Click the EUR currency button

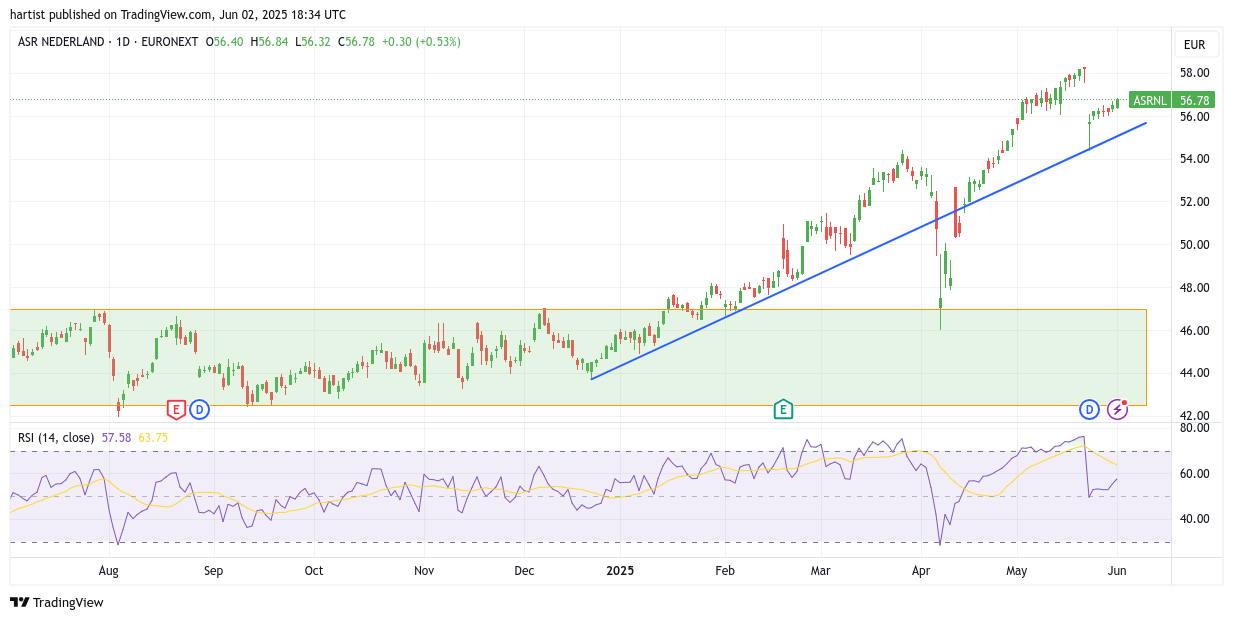pyautogui.click(x=1194, y=45)
